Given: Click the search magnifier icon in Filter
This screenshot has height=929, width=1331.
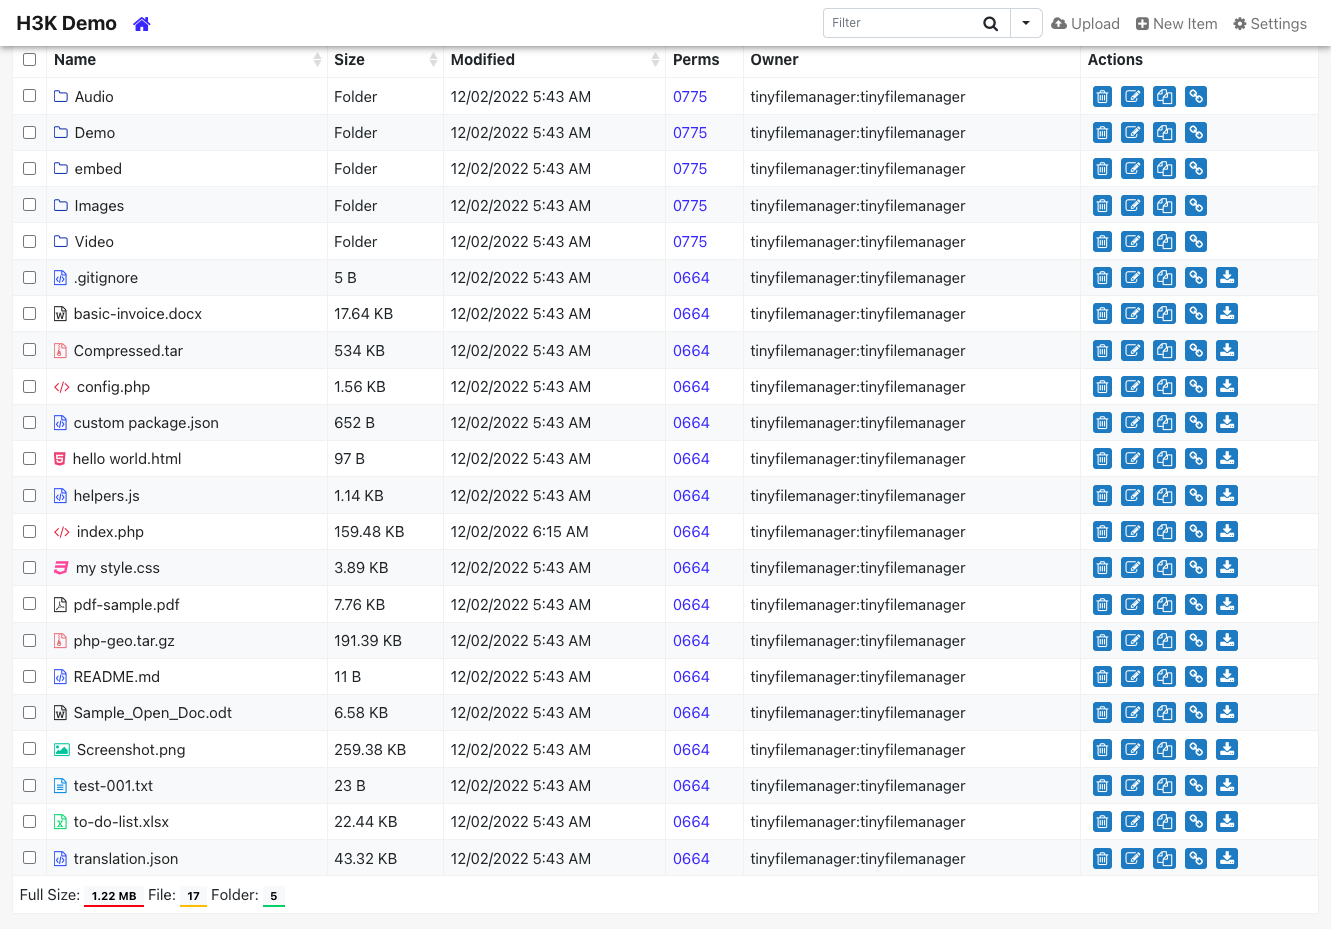Looking at the screenshot, I should pyautogui.click(x=990, y=24).
